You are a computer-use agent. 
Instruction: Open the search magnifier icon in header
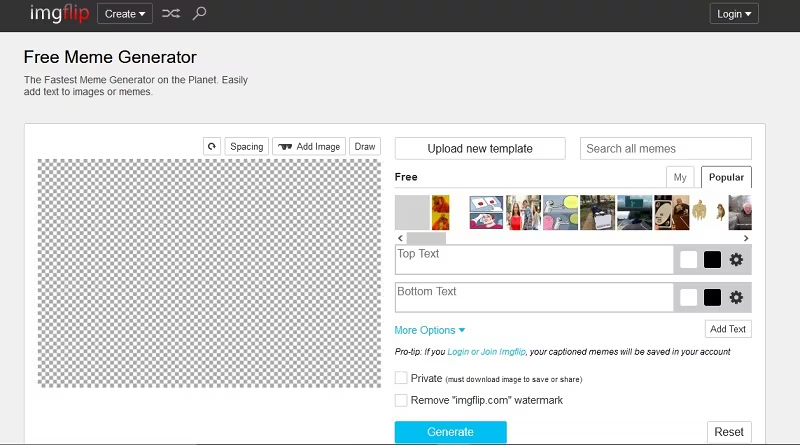point(199,13)
